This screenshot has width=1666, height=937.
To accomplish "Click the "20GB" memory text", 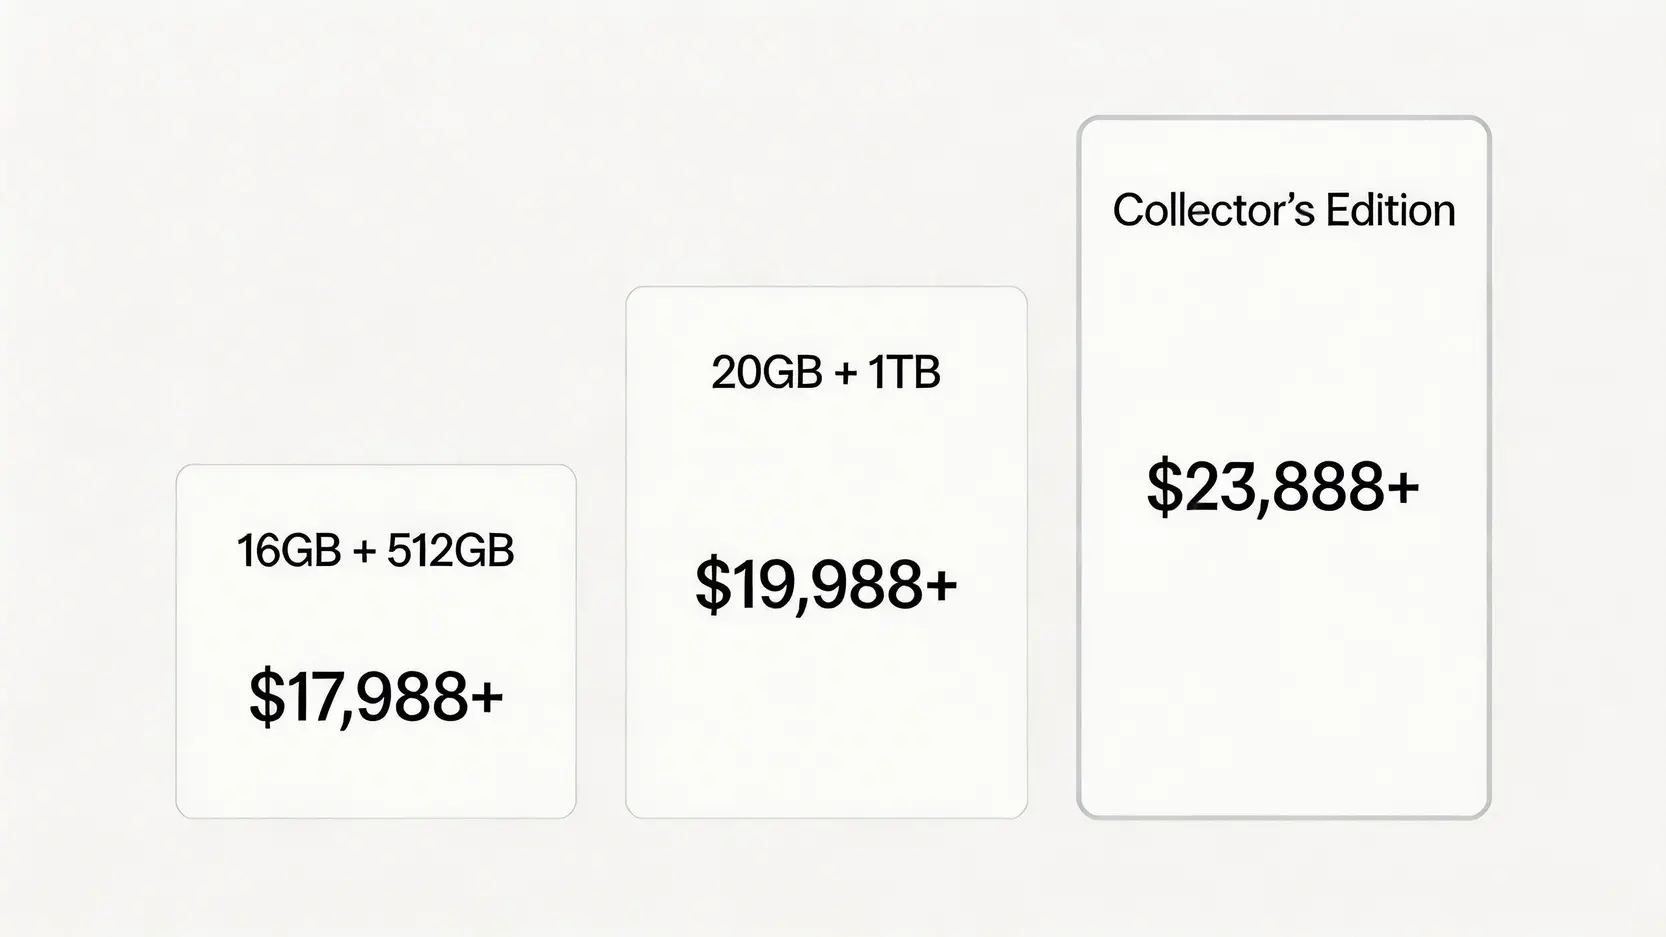I will tap(766, 373).
